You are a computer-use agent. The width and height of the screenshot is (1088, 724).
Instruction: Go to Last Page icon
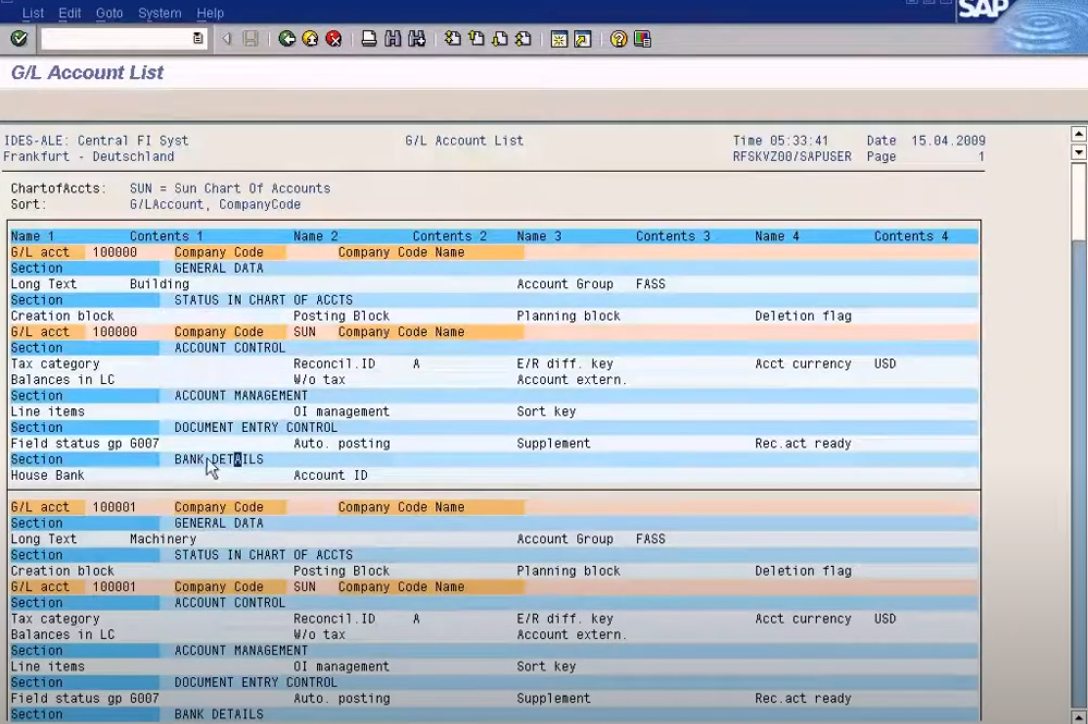523,39
